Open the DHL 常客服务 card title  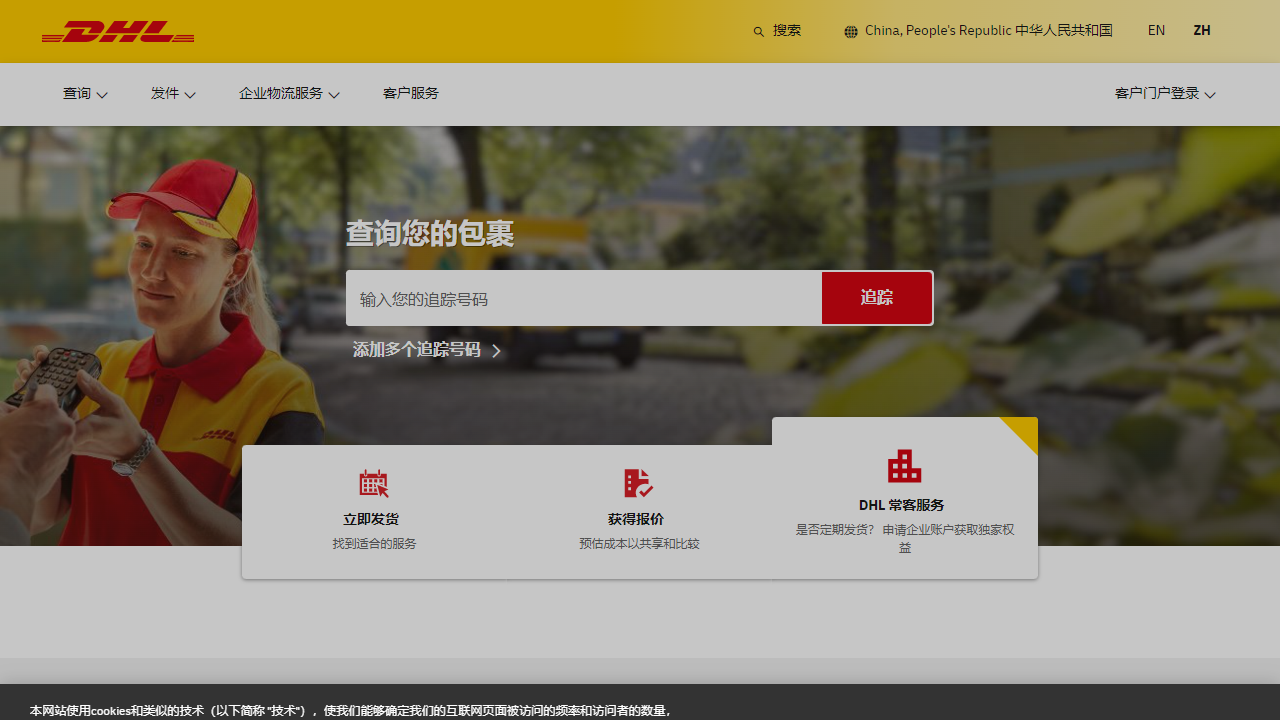(902, 505)
